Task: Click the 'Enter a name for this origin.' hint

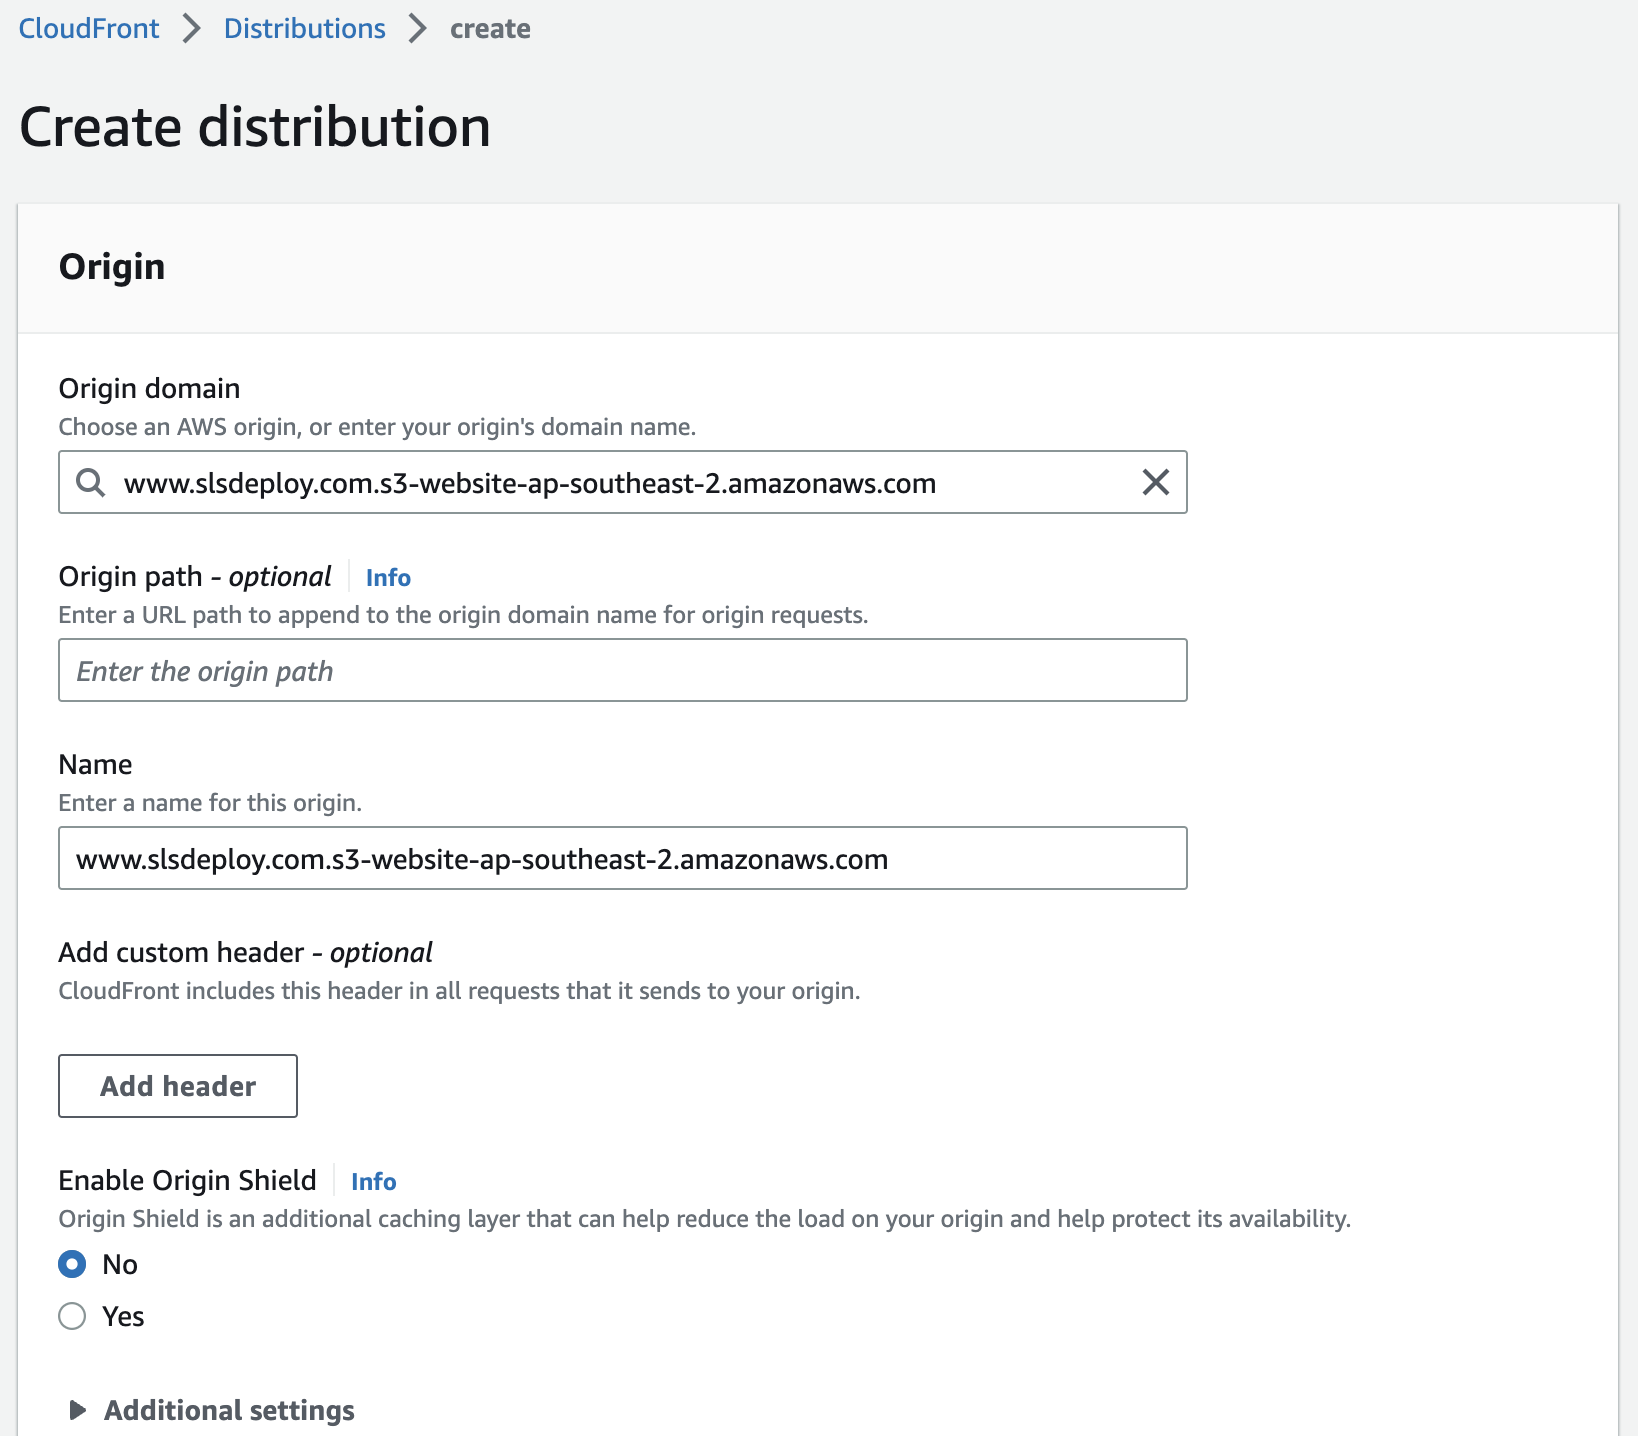Action: tap(210, 803)
